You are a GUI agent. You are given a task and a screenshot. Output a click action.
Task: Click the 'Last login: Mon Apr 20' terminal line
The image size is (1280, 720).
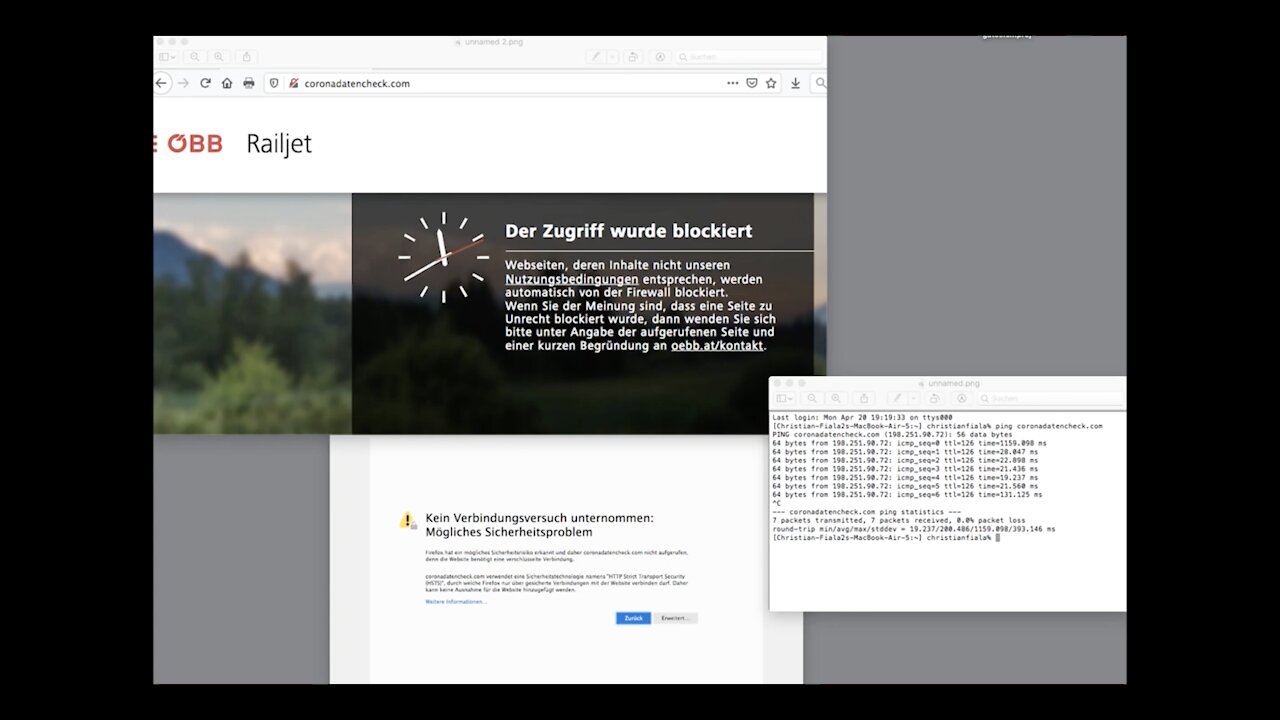pyautogui.click(x=862, y=417)
